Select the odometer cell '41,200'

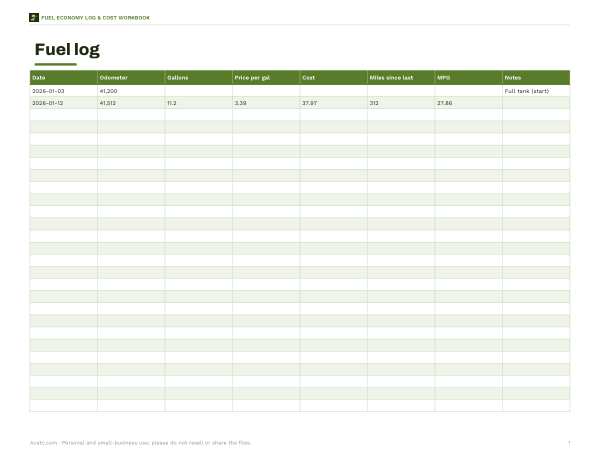[x=131, y=91]
